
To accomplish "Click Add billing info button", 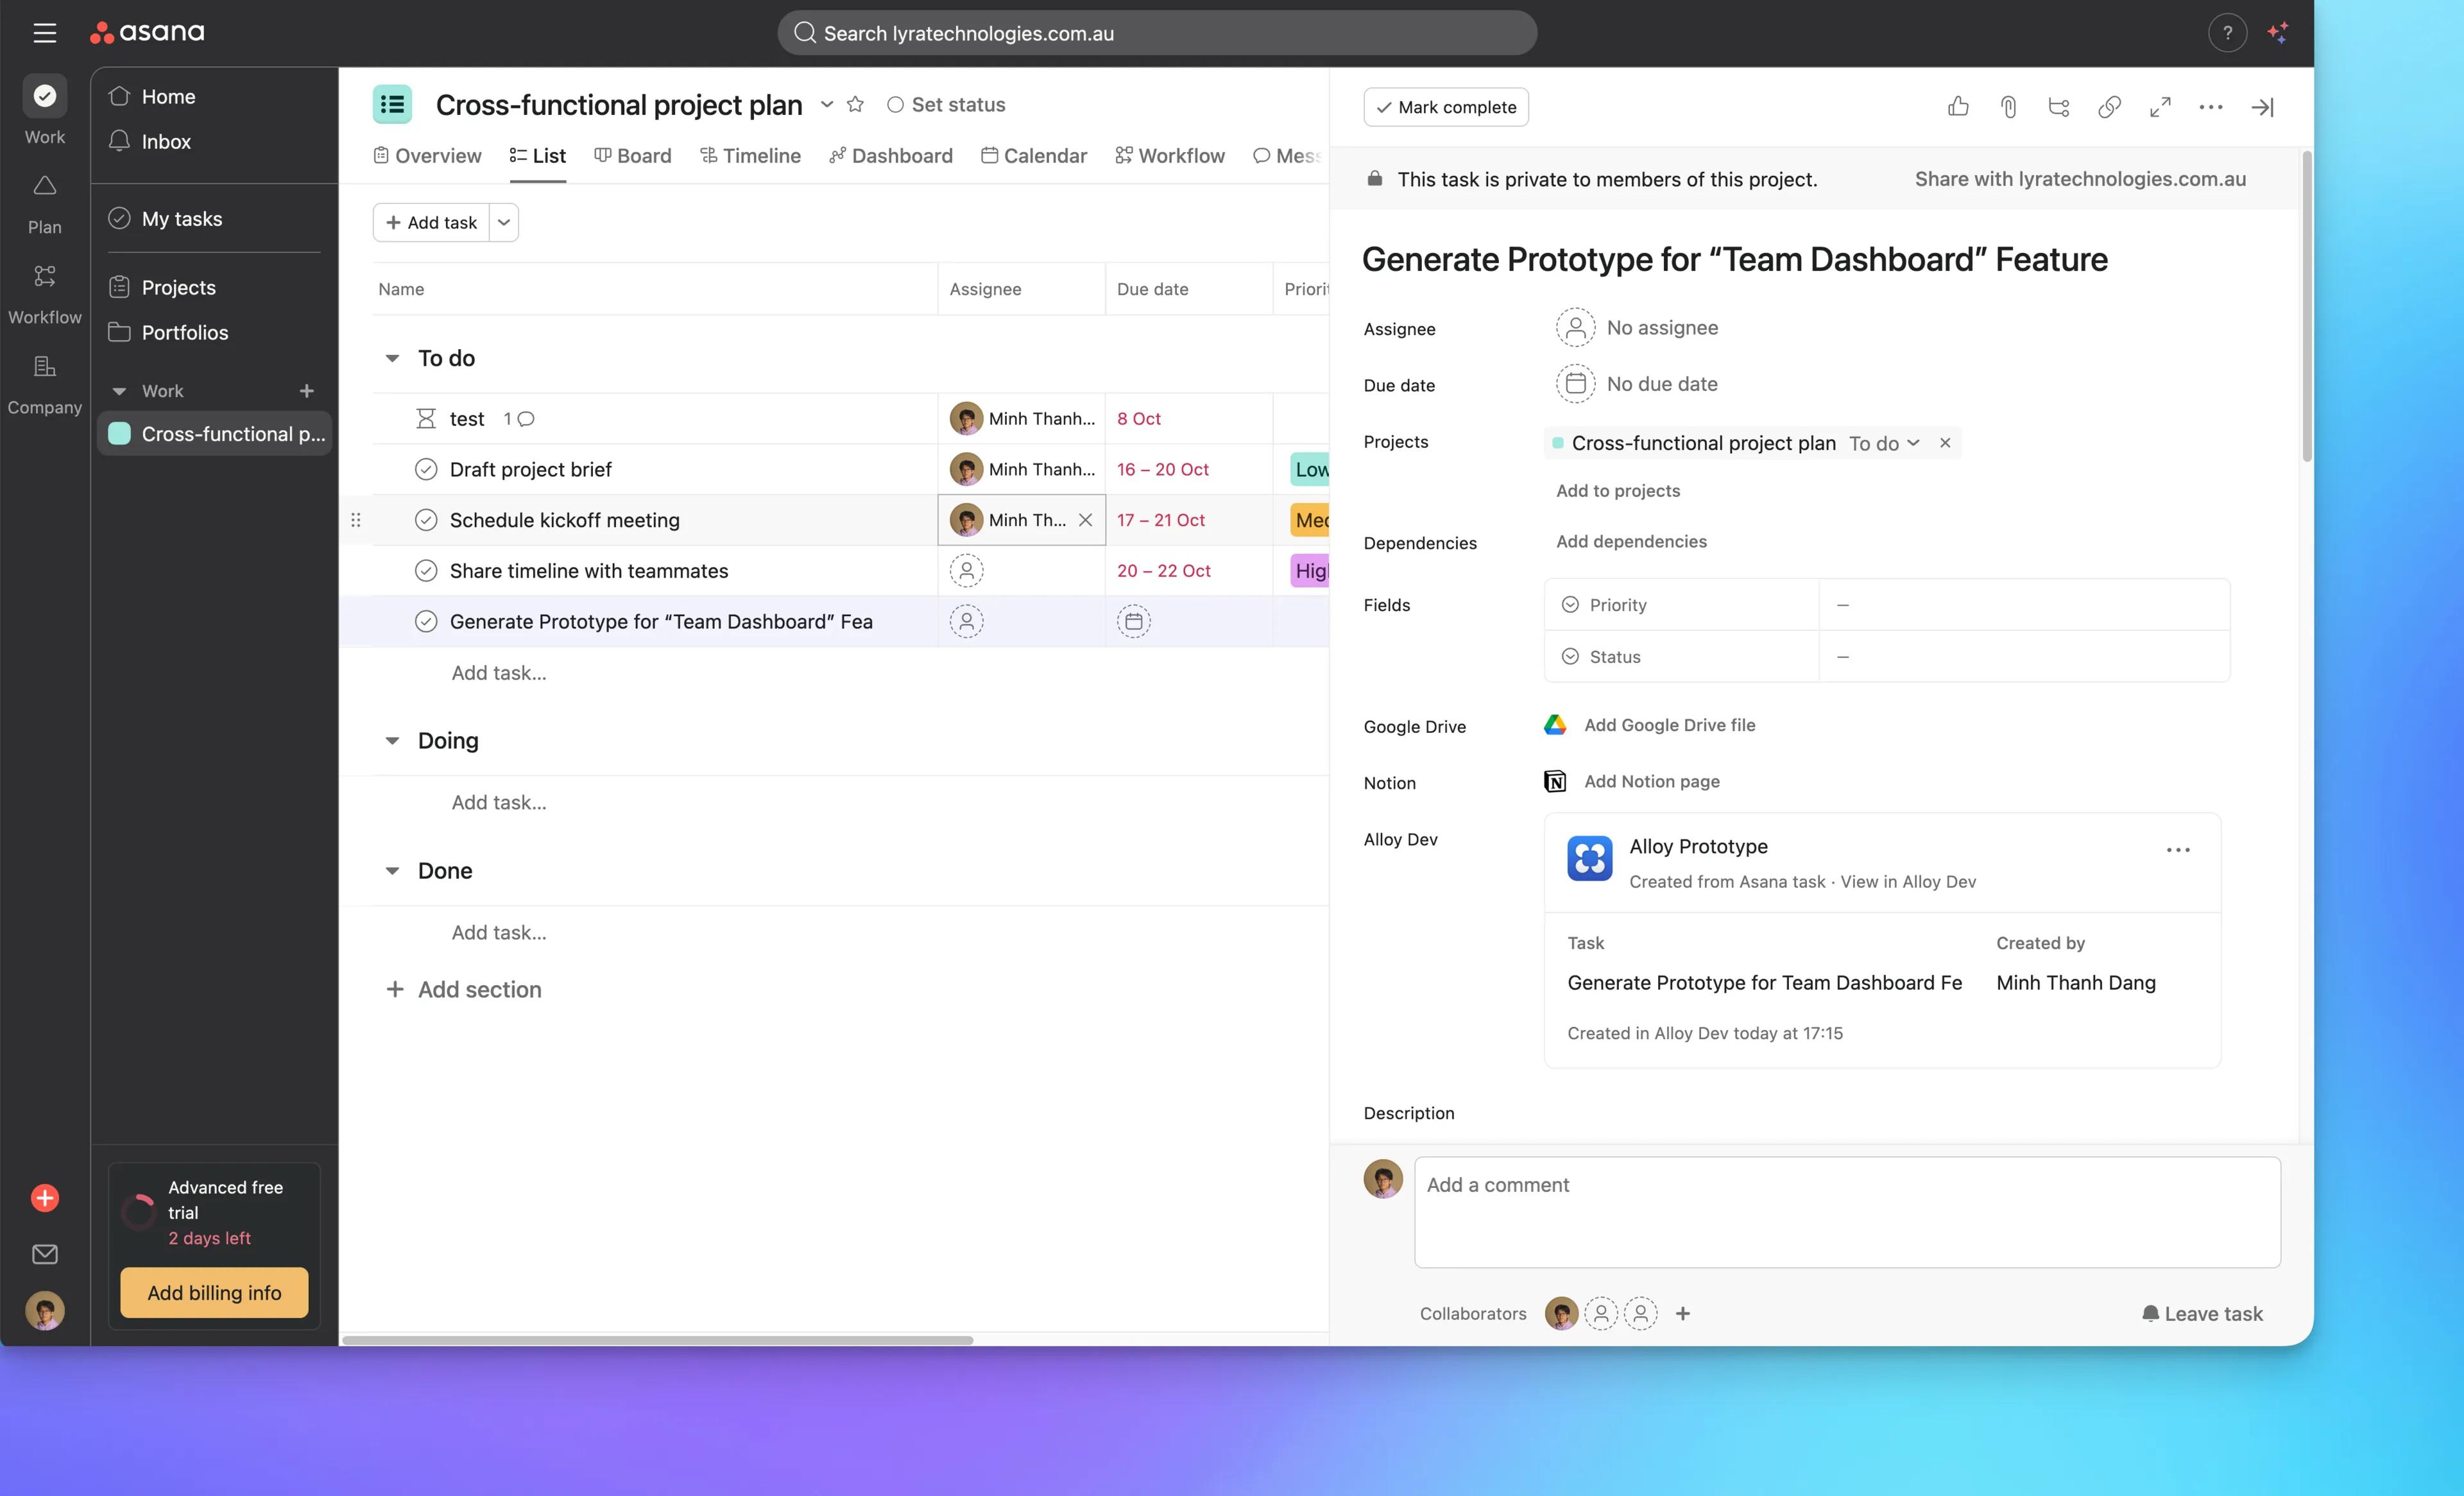I will (214, 1293).
